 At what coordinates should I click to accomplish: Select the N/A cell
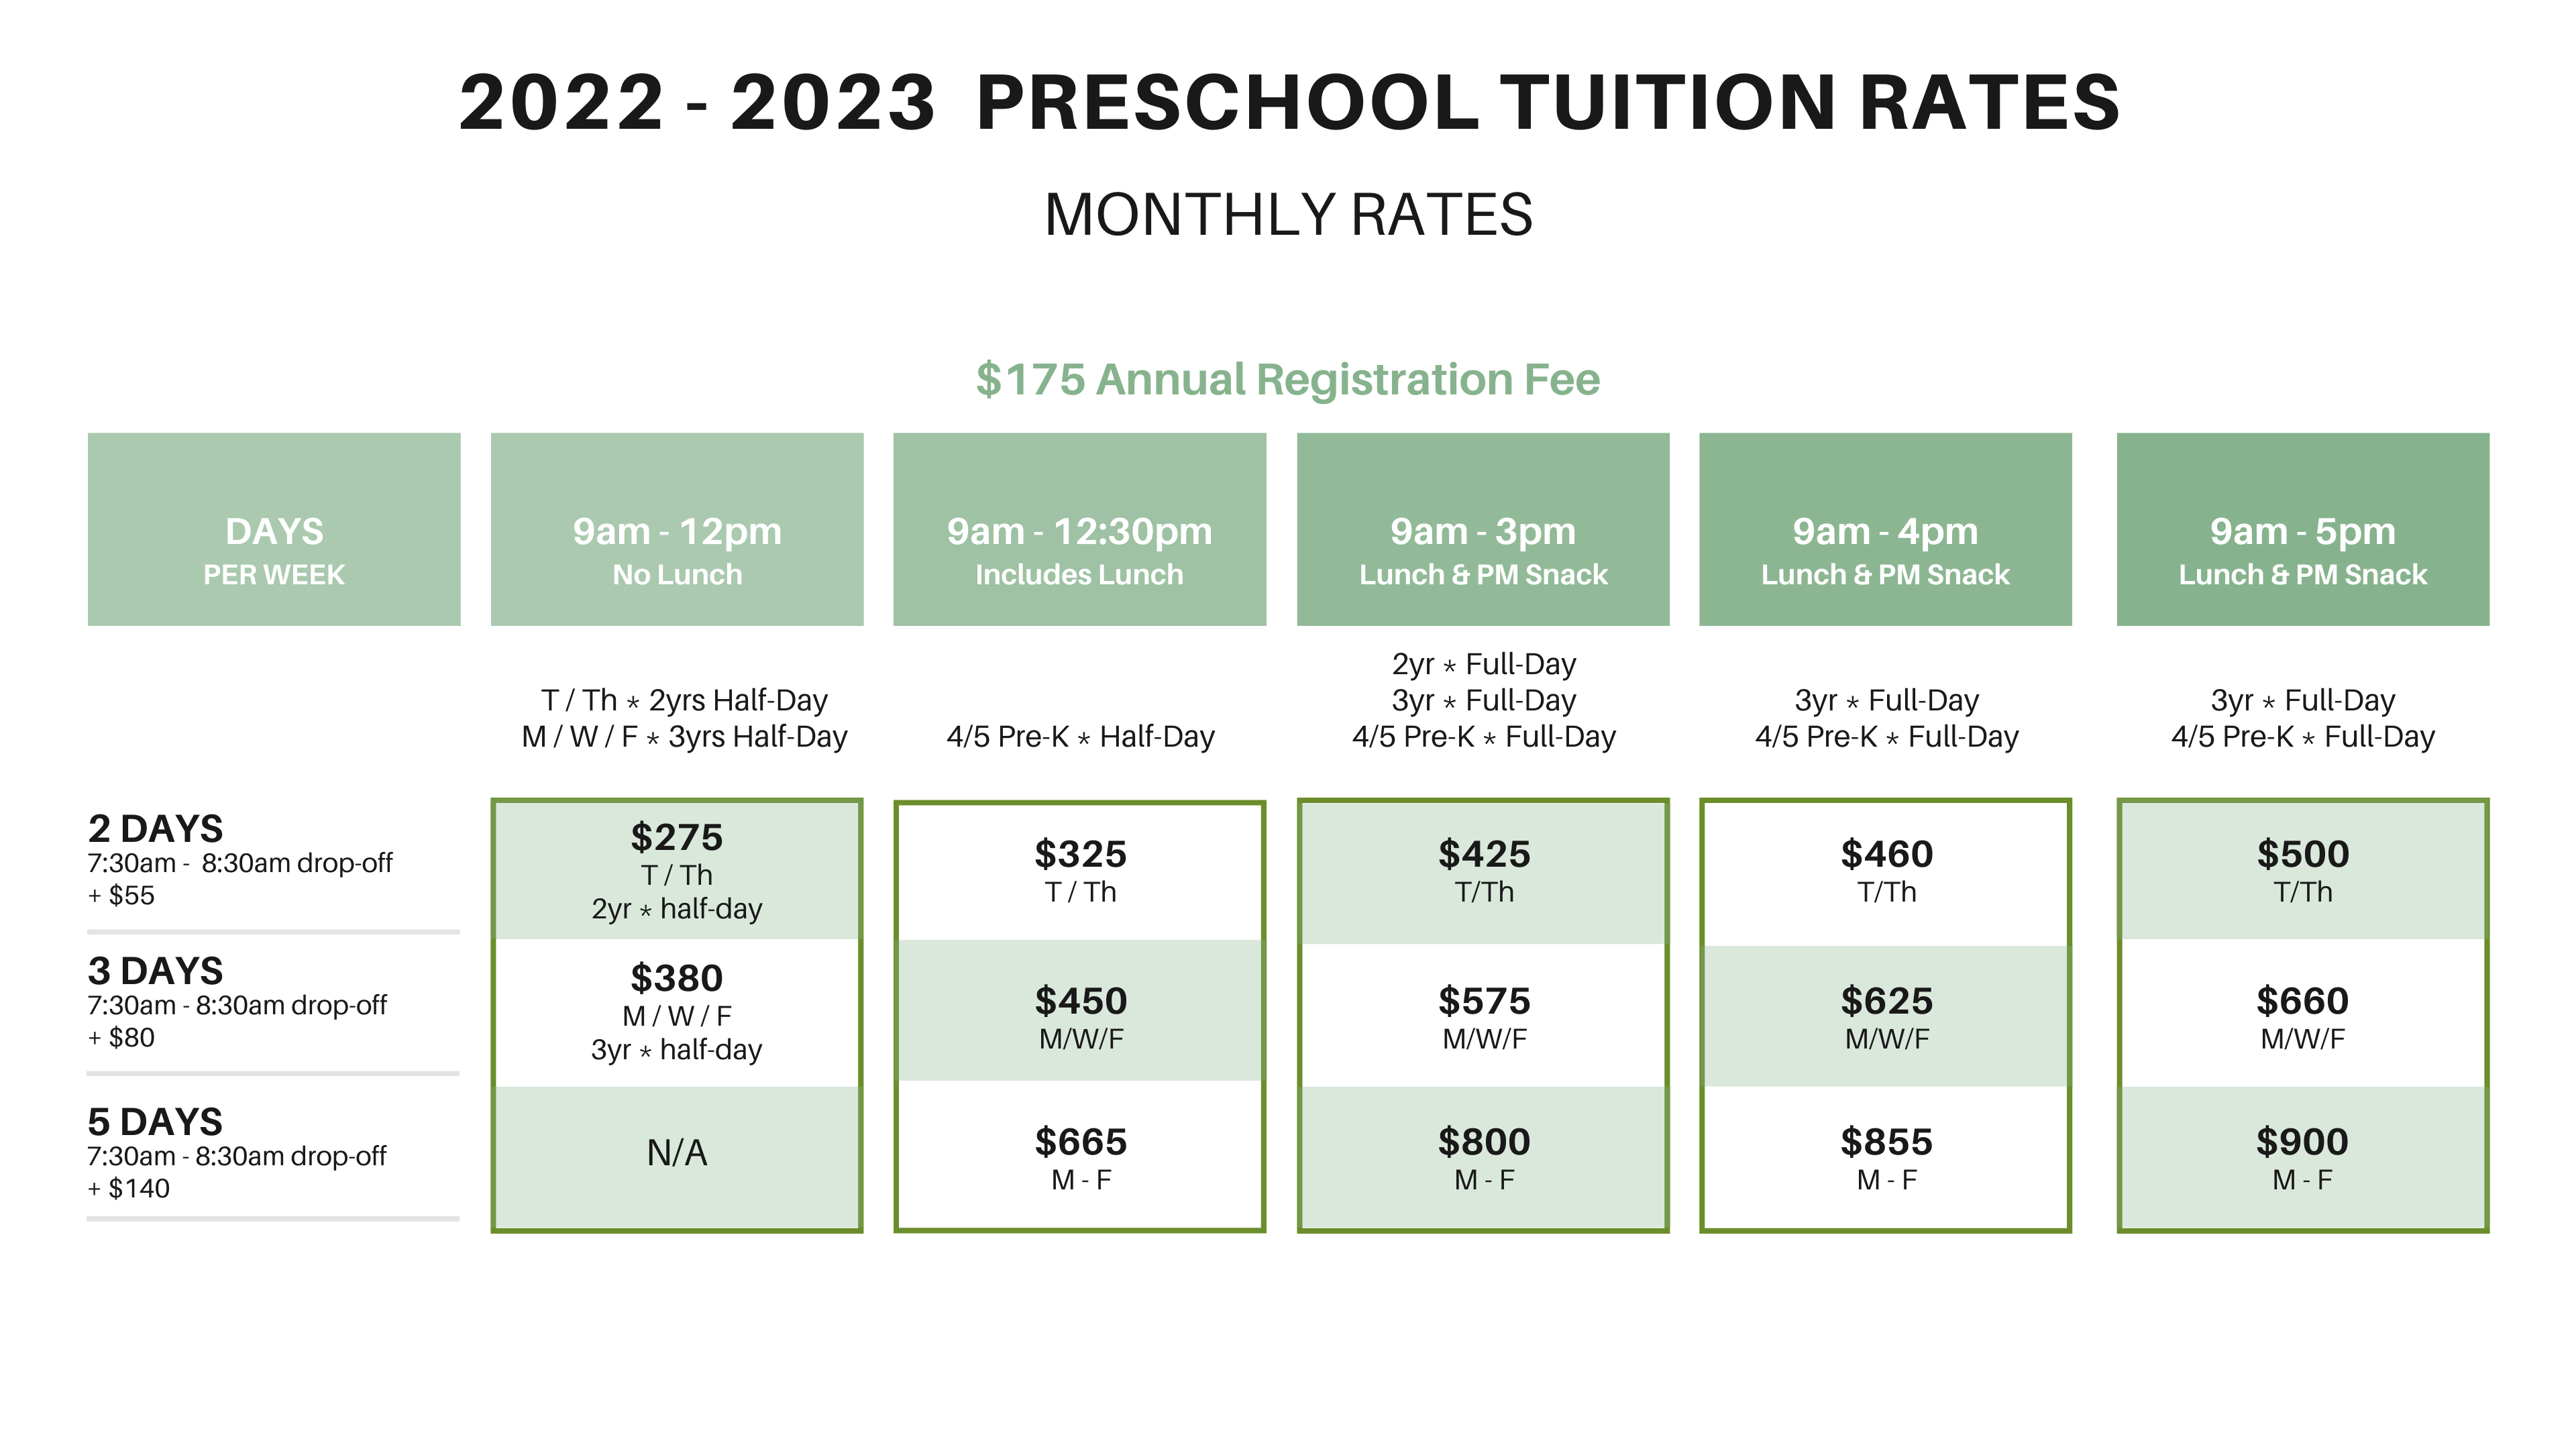(677, 1153)
